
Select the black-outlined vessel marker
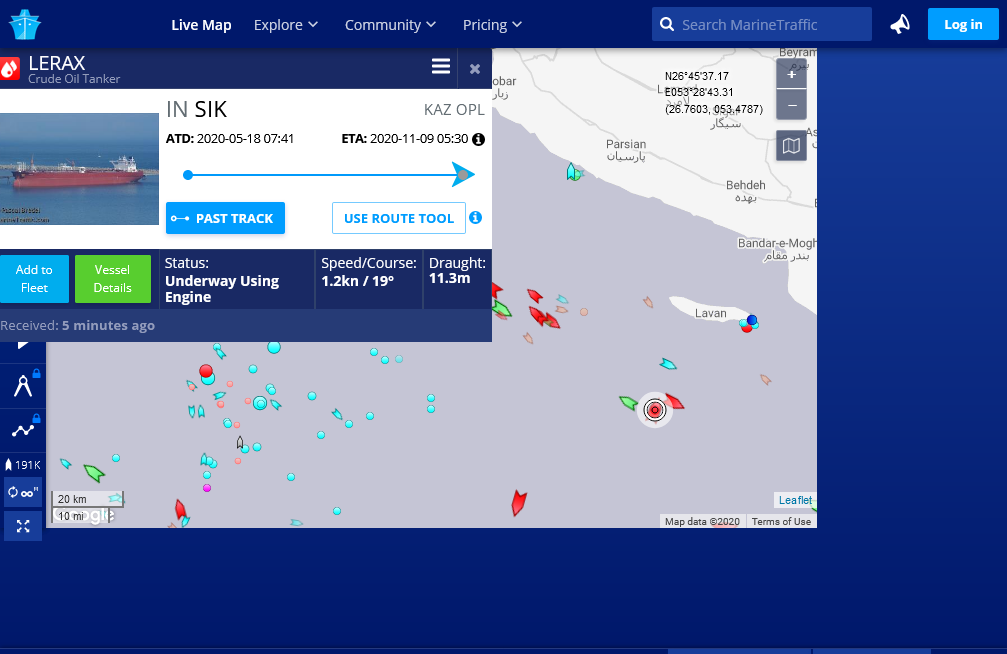[x=240, y=442]
